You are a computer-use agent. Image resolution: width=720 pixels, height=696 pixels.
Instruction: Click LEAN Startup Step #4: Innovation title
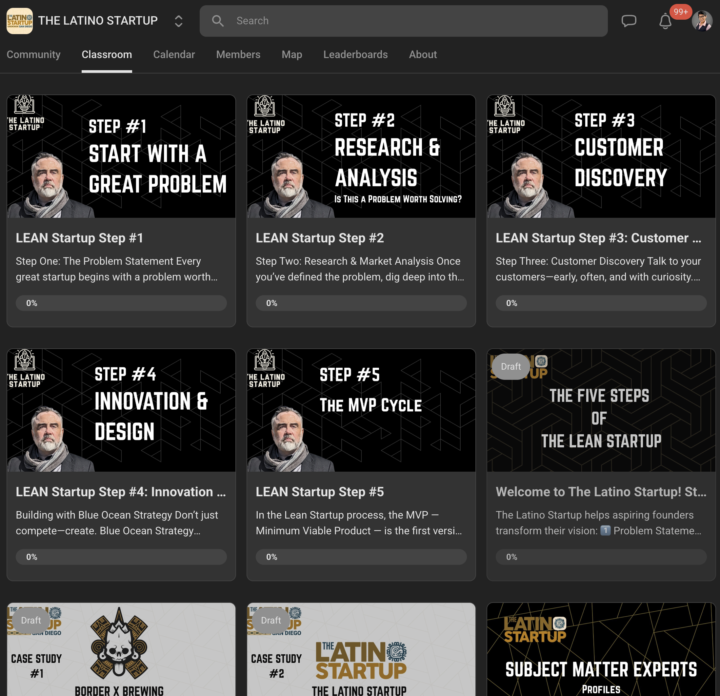(x=121, y=492)
